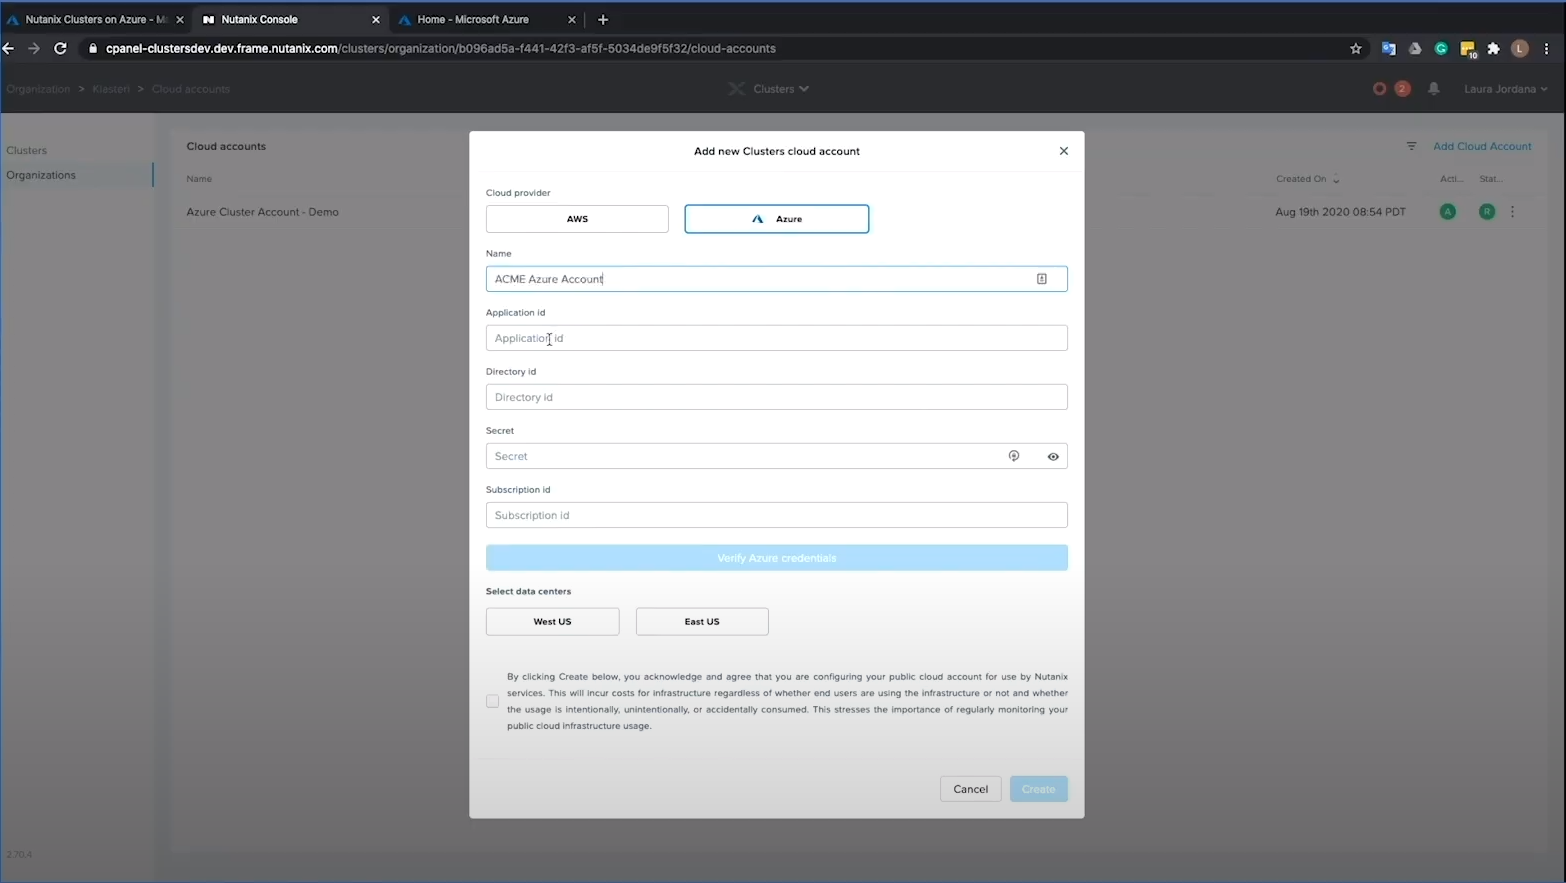Open Laura Jordana user menu
The height and width of the screenshot is (883, 1566).
tap(1506, 89)
